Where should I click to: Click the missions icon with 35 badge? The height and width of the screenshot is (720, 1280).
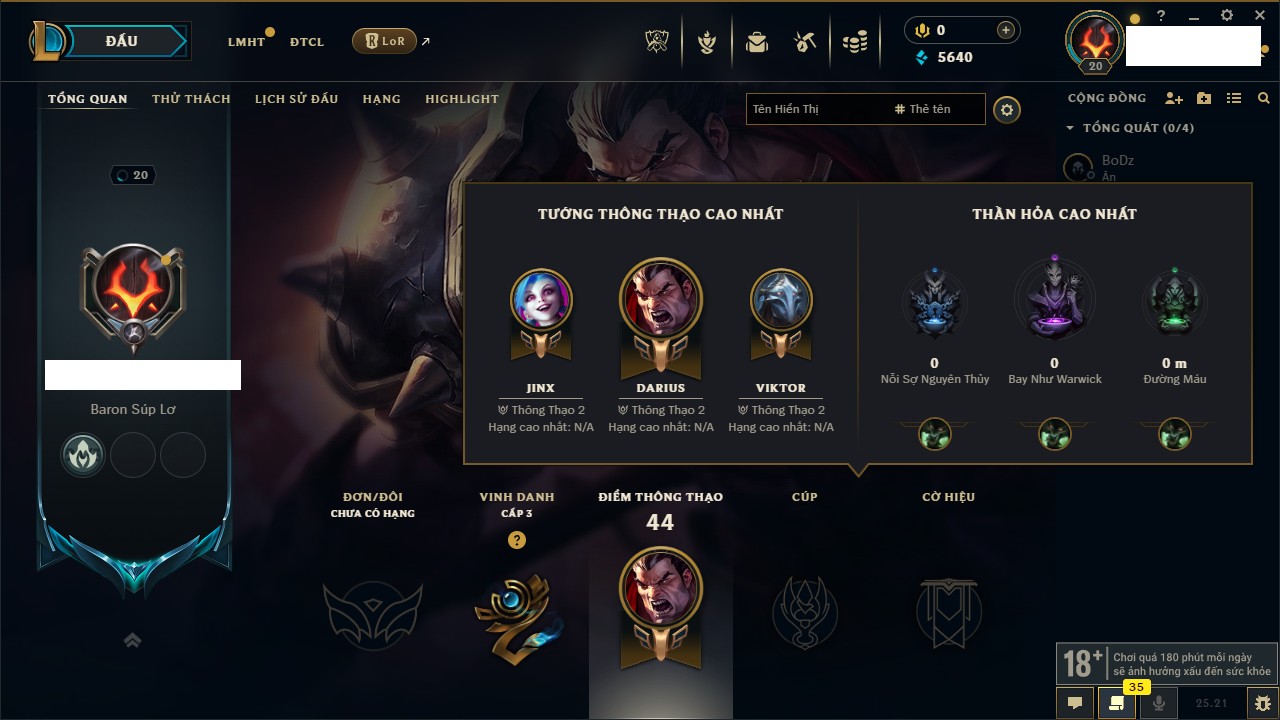pyautogui.click(x=1117, y=703)
